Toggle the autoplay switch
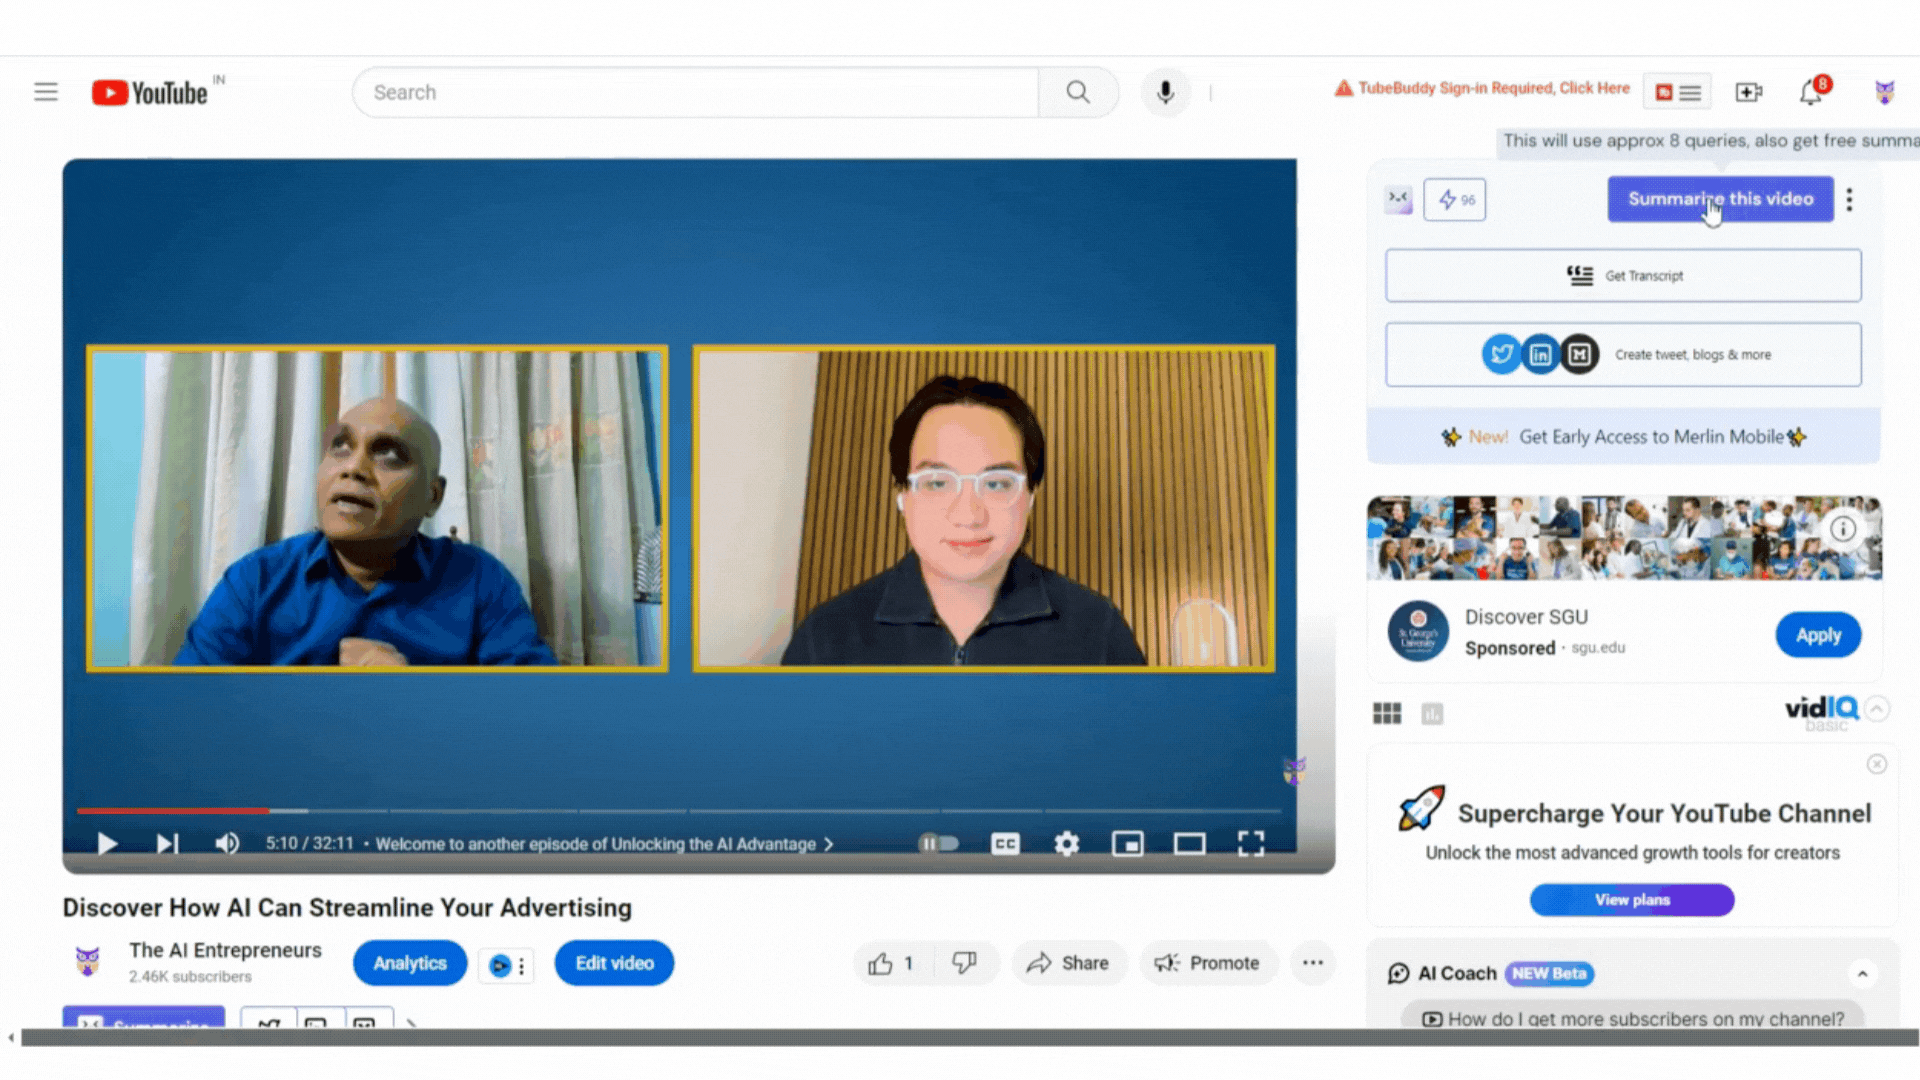The height and width of the screenshot is (1080, 1920). [938, 844]
